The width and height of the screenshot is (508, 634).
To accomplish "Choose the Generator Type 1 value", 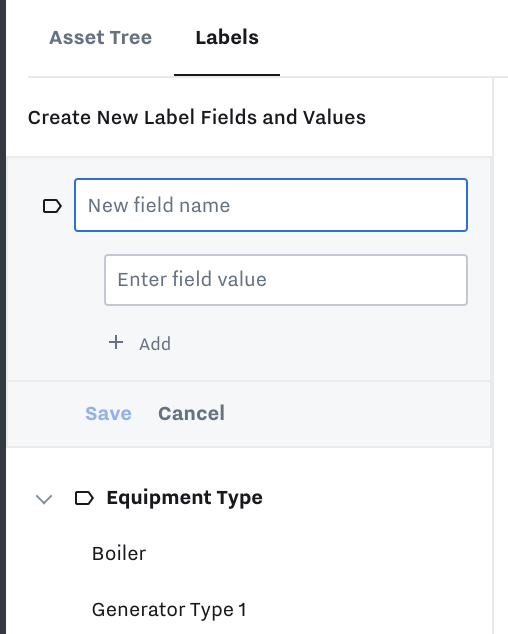I will (169, 610).
